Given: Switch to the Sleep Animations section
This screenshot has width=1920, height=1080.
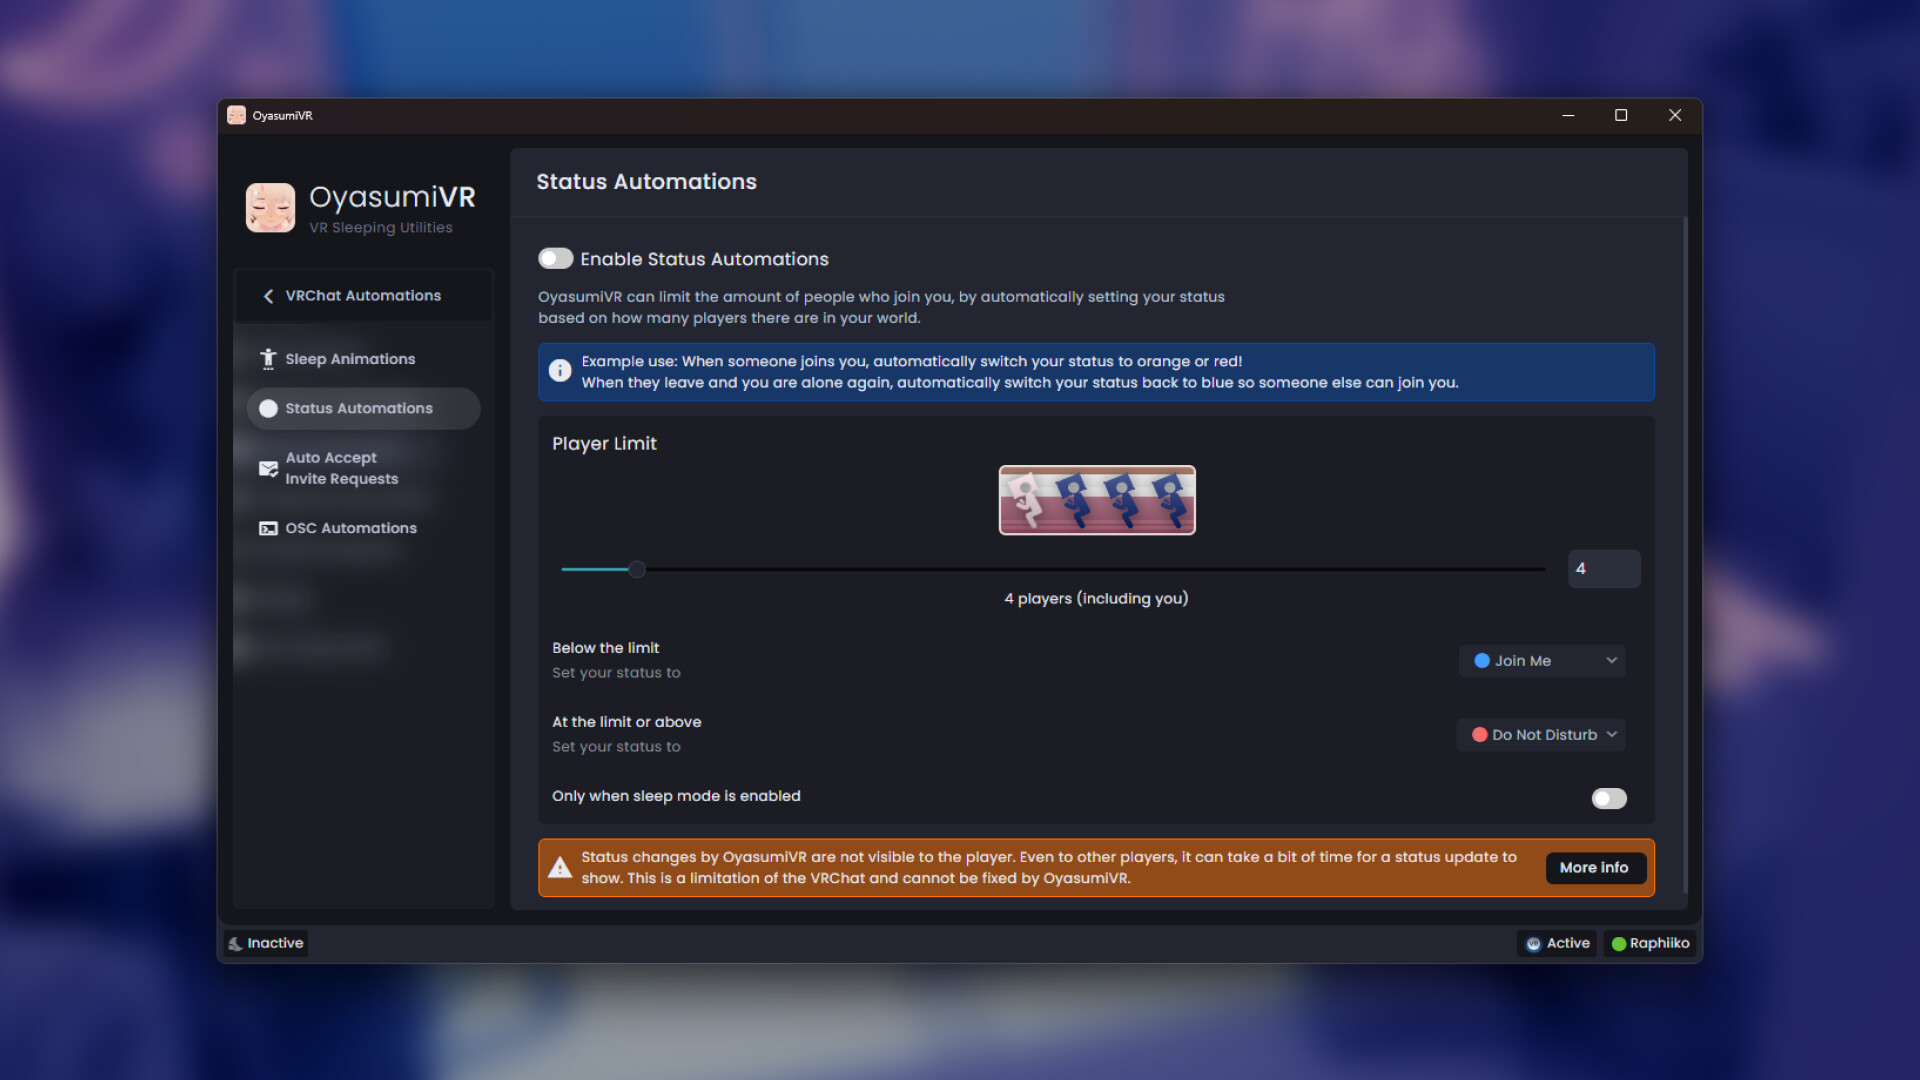Looking at the screenshot, I should click(350, 358).
